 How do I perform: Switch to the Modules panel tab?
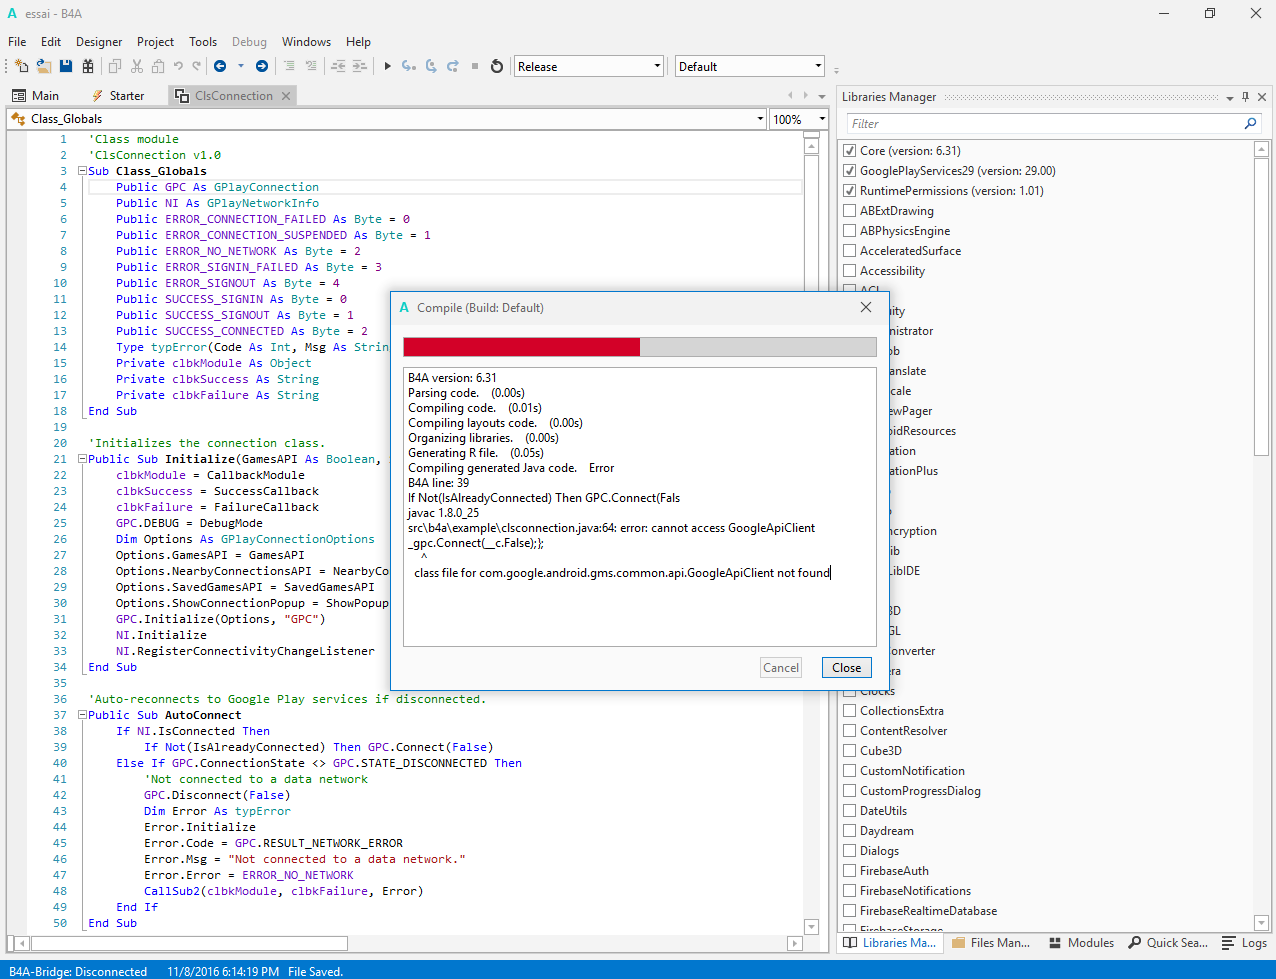1082,943
